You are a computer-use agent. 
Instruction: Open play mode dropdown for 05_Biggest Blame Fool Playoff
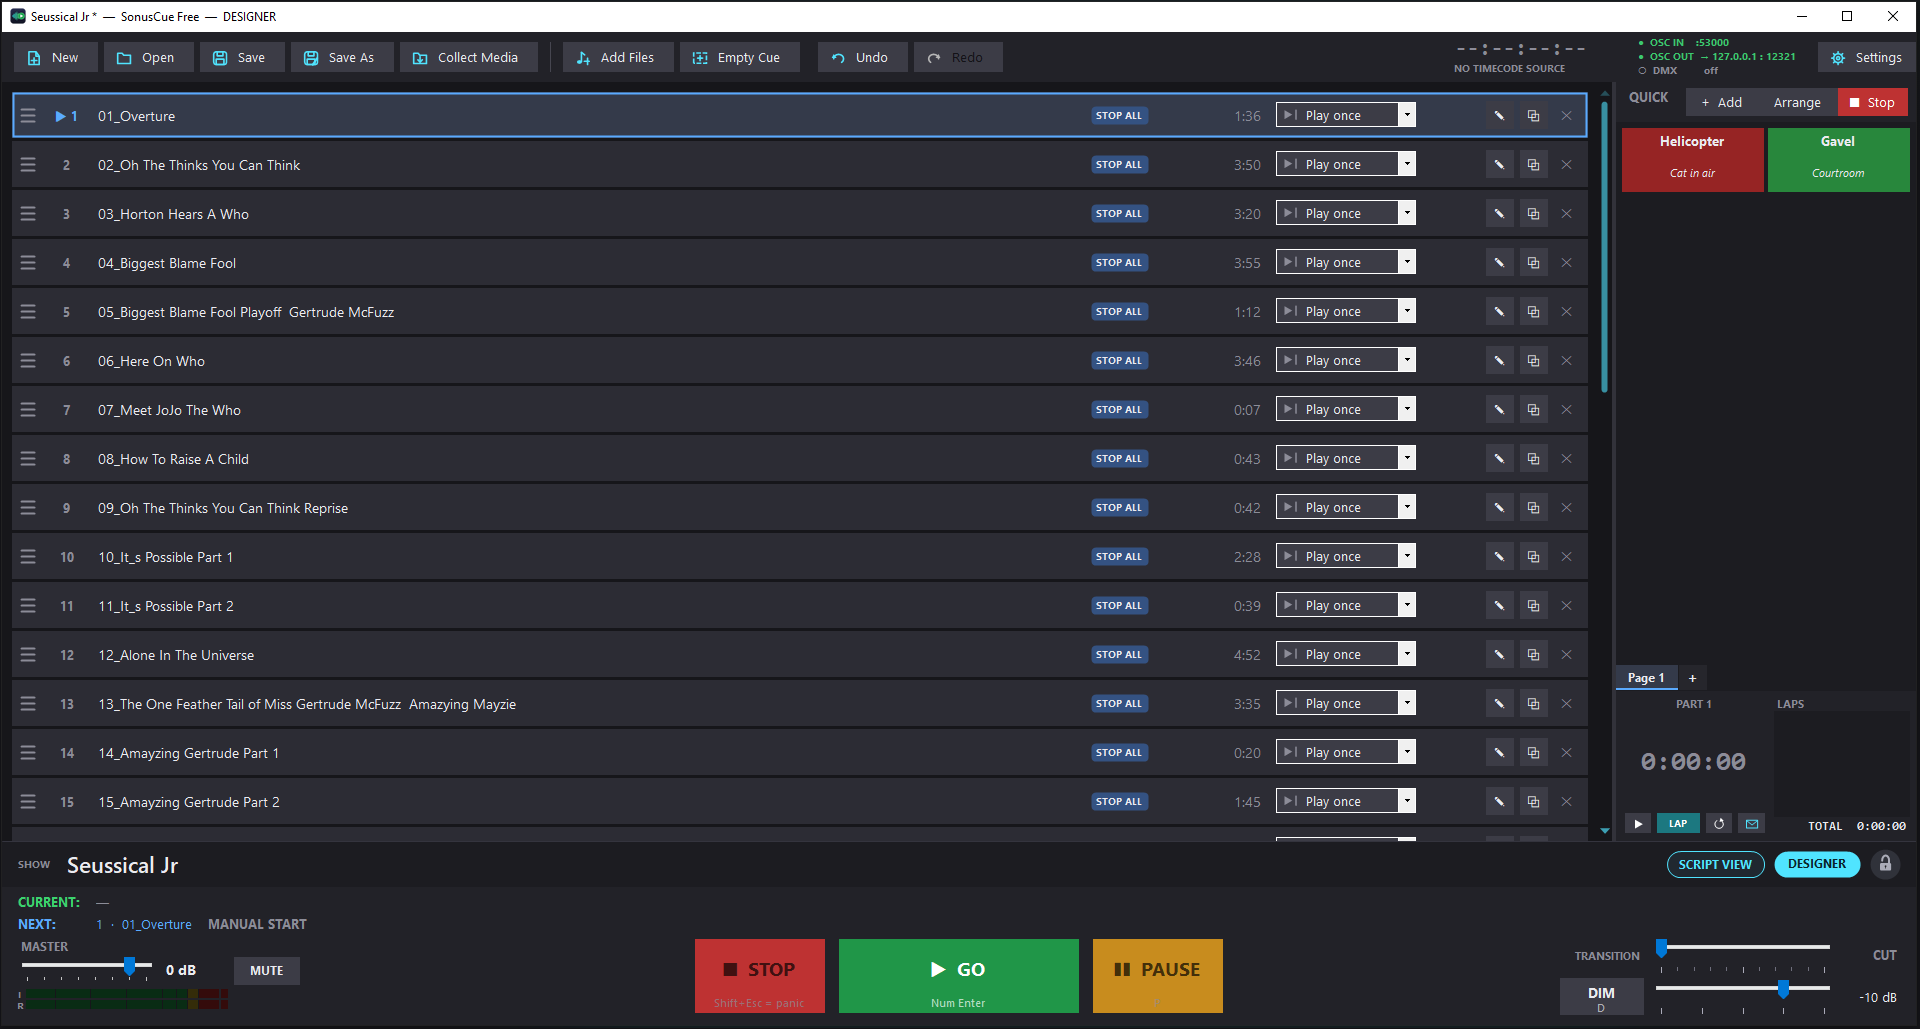point(1407,311)
